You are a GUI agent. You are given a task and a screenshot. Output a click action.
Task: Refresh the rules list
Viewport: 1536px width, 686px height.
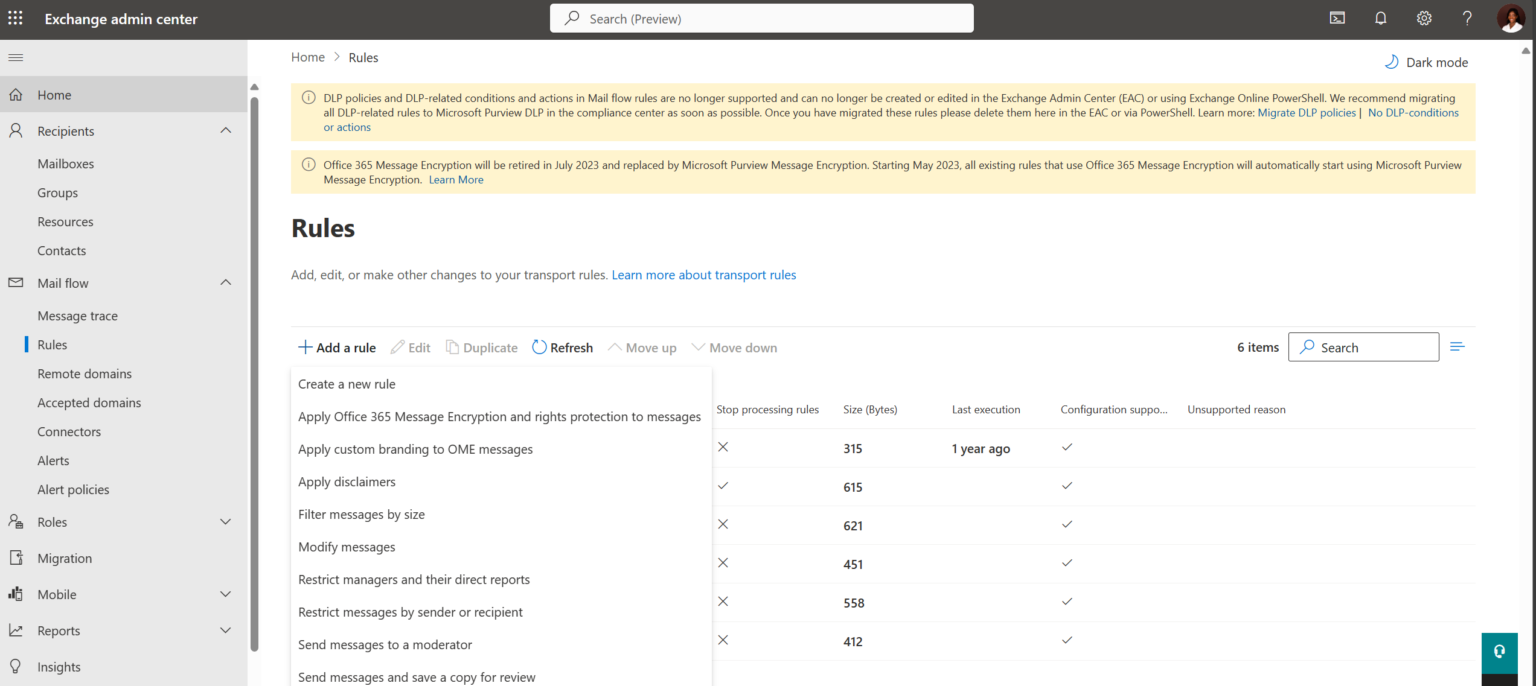[x=562, y=347]
